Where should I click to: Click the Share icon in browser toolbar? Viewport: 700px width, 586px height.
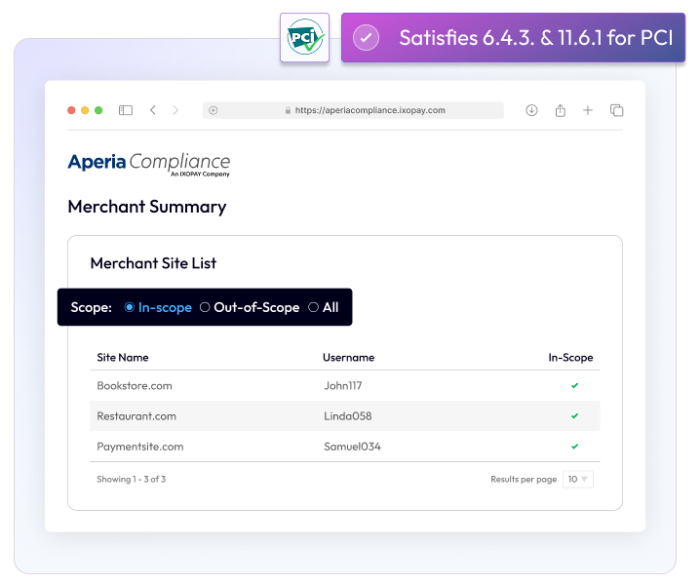(x=560, y=110)
